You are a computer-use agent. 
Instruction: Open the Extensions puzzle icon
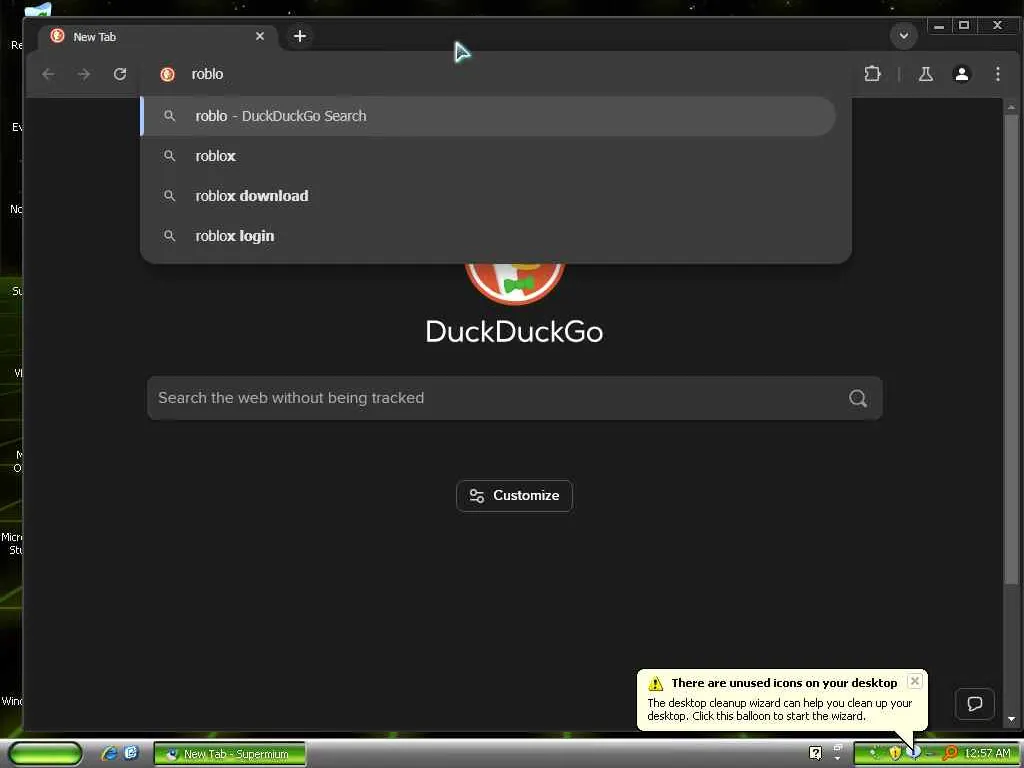coord(872,74)
